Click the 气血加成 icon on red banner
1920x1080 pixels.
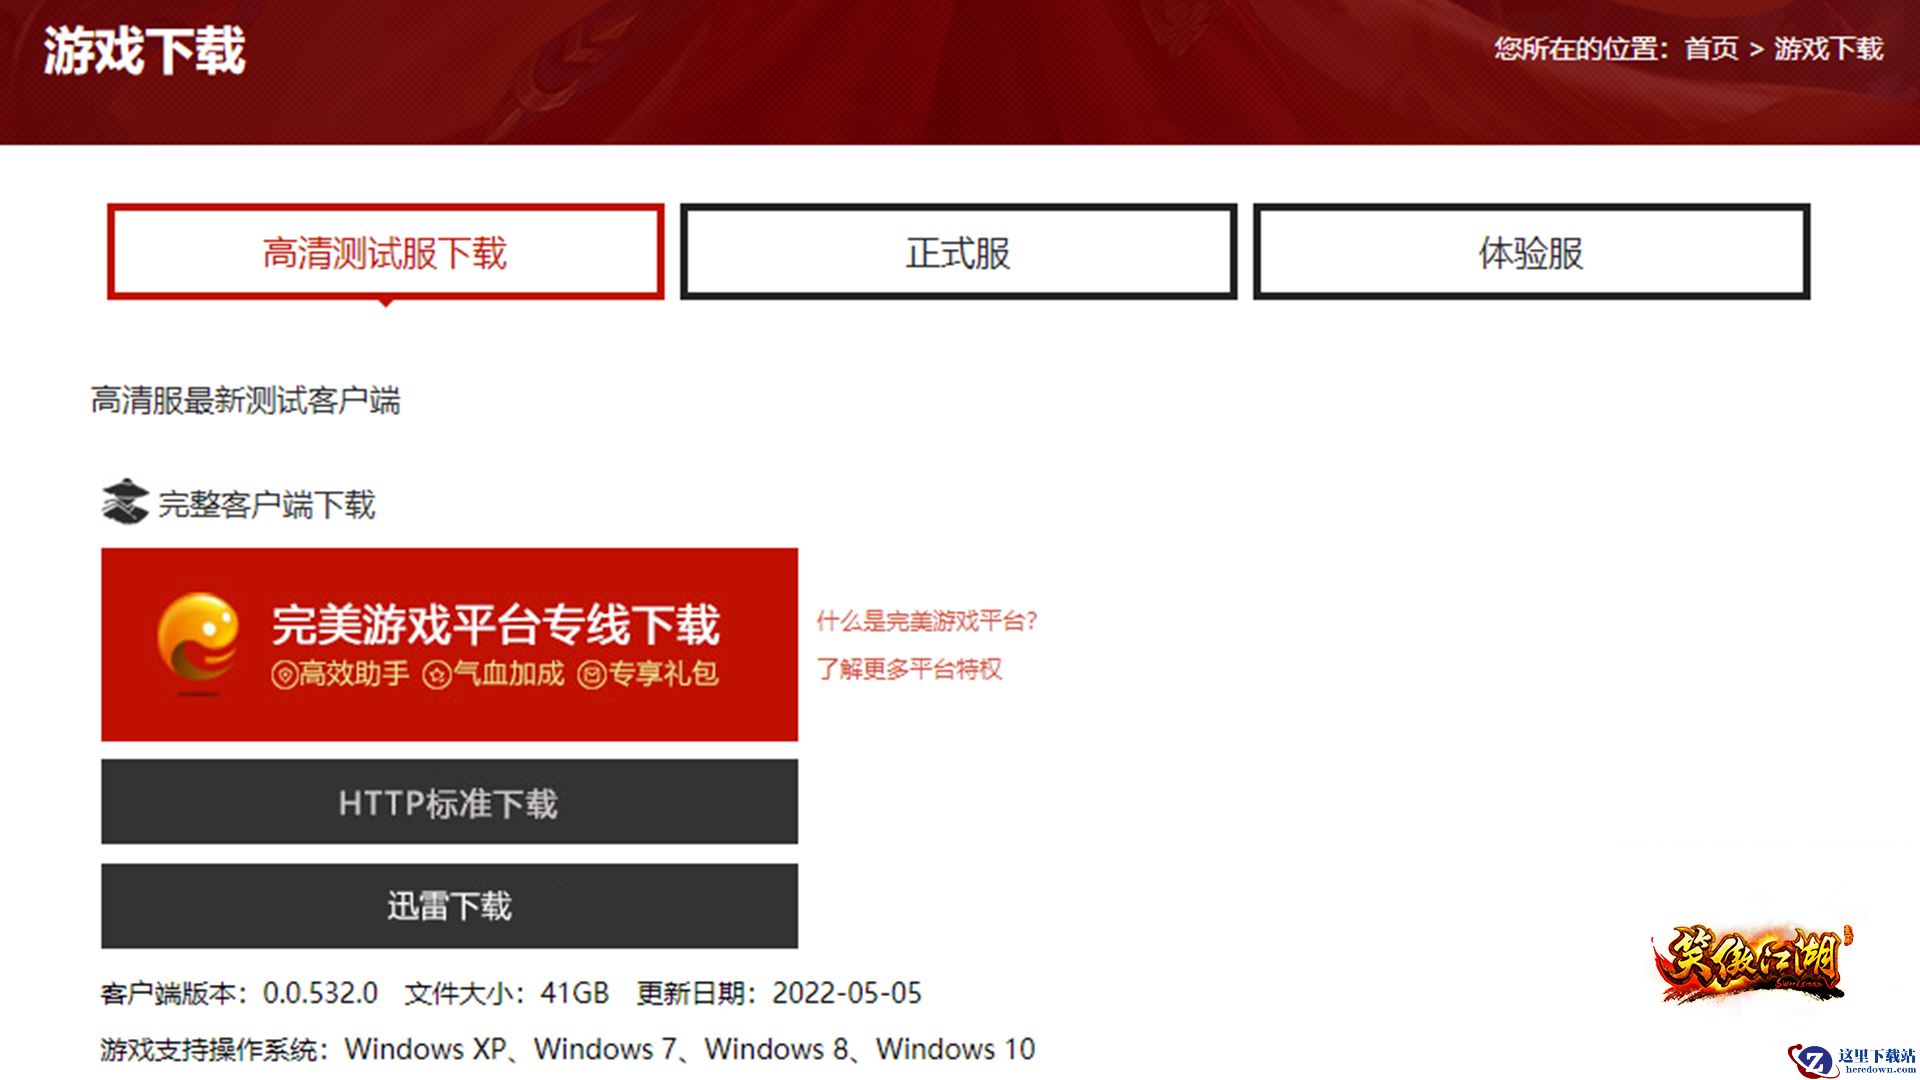pos(437,676)
